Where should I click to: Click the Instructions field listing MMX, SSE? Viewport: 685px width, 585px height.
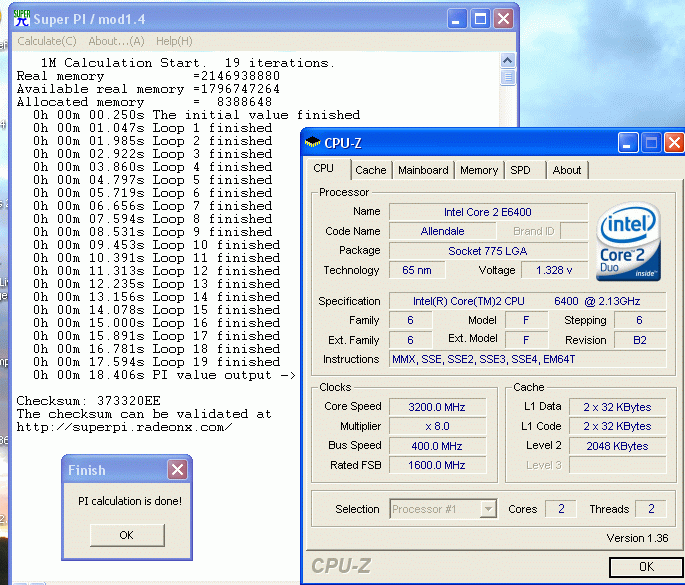click(x=527, y=359)
